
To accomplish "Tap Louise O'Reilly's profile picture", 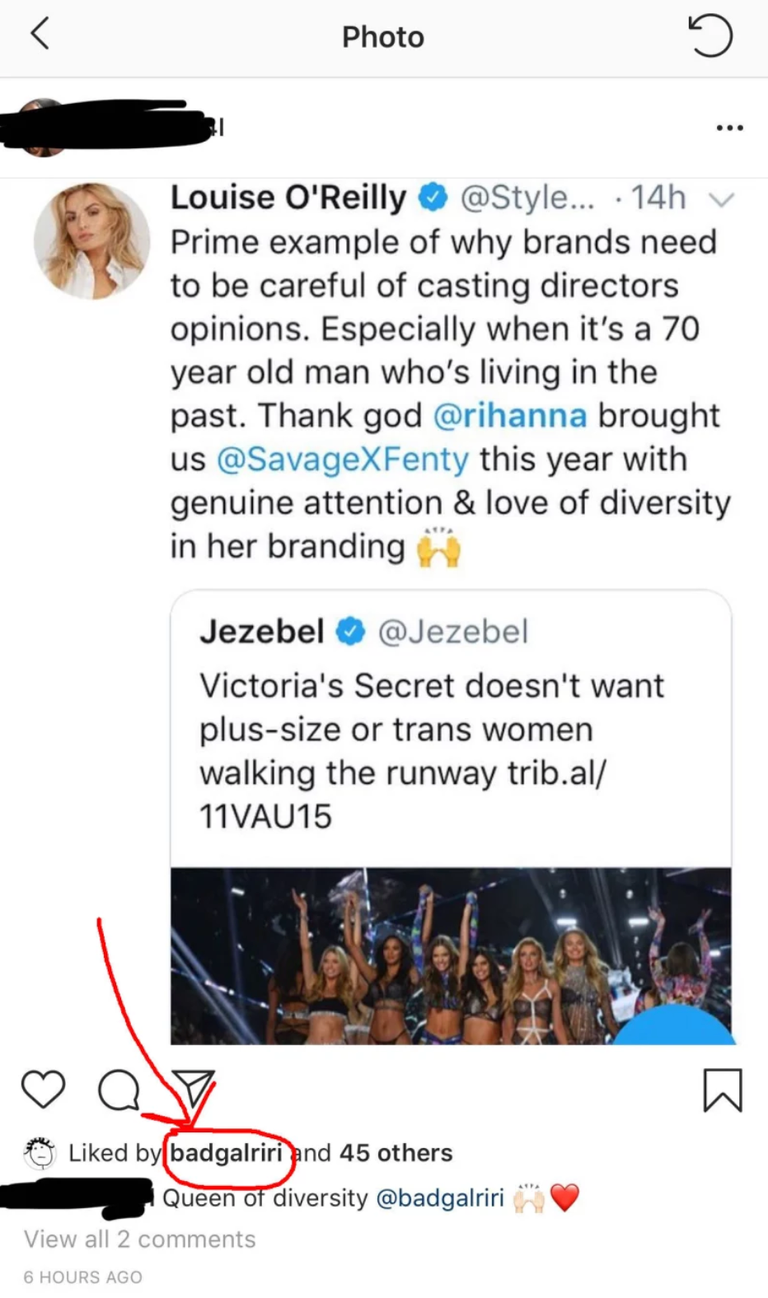I will 92,241.
